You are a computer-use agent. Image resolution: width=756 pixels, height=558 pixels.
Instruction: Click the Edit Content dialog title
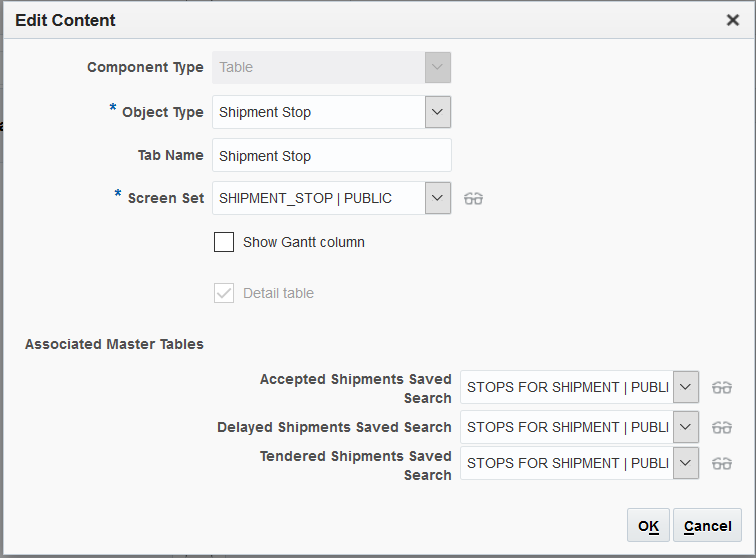point(65,20)
